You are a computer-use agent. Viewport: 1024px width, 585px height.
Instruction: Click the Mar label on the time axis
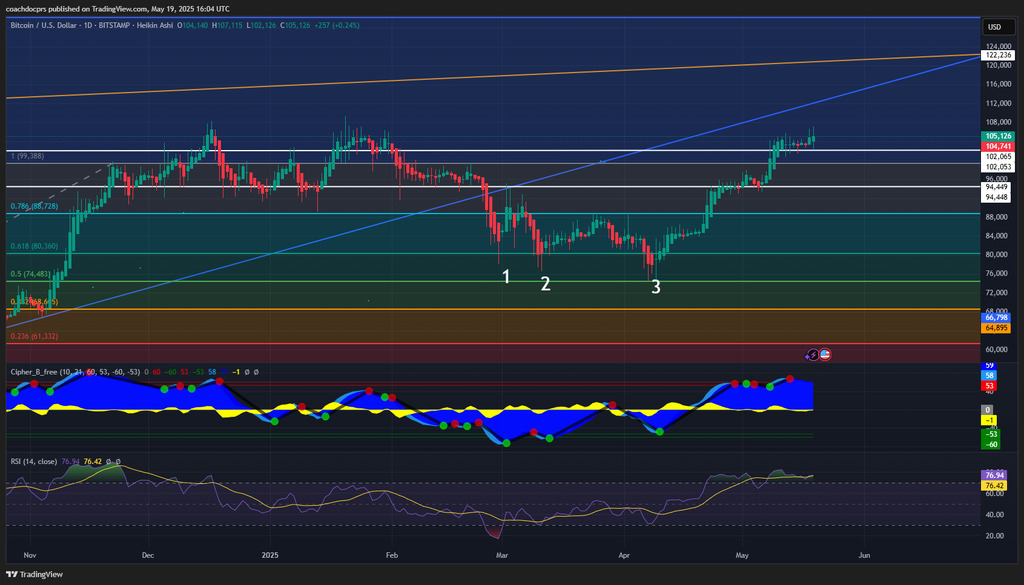click(x=501, y=553)
